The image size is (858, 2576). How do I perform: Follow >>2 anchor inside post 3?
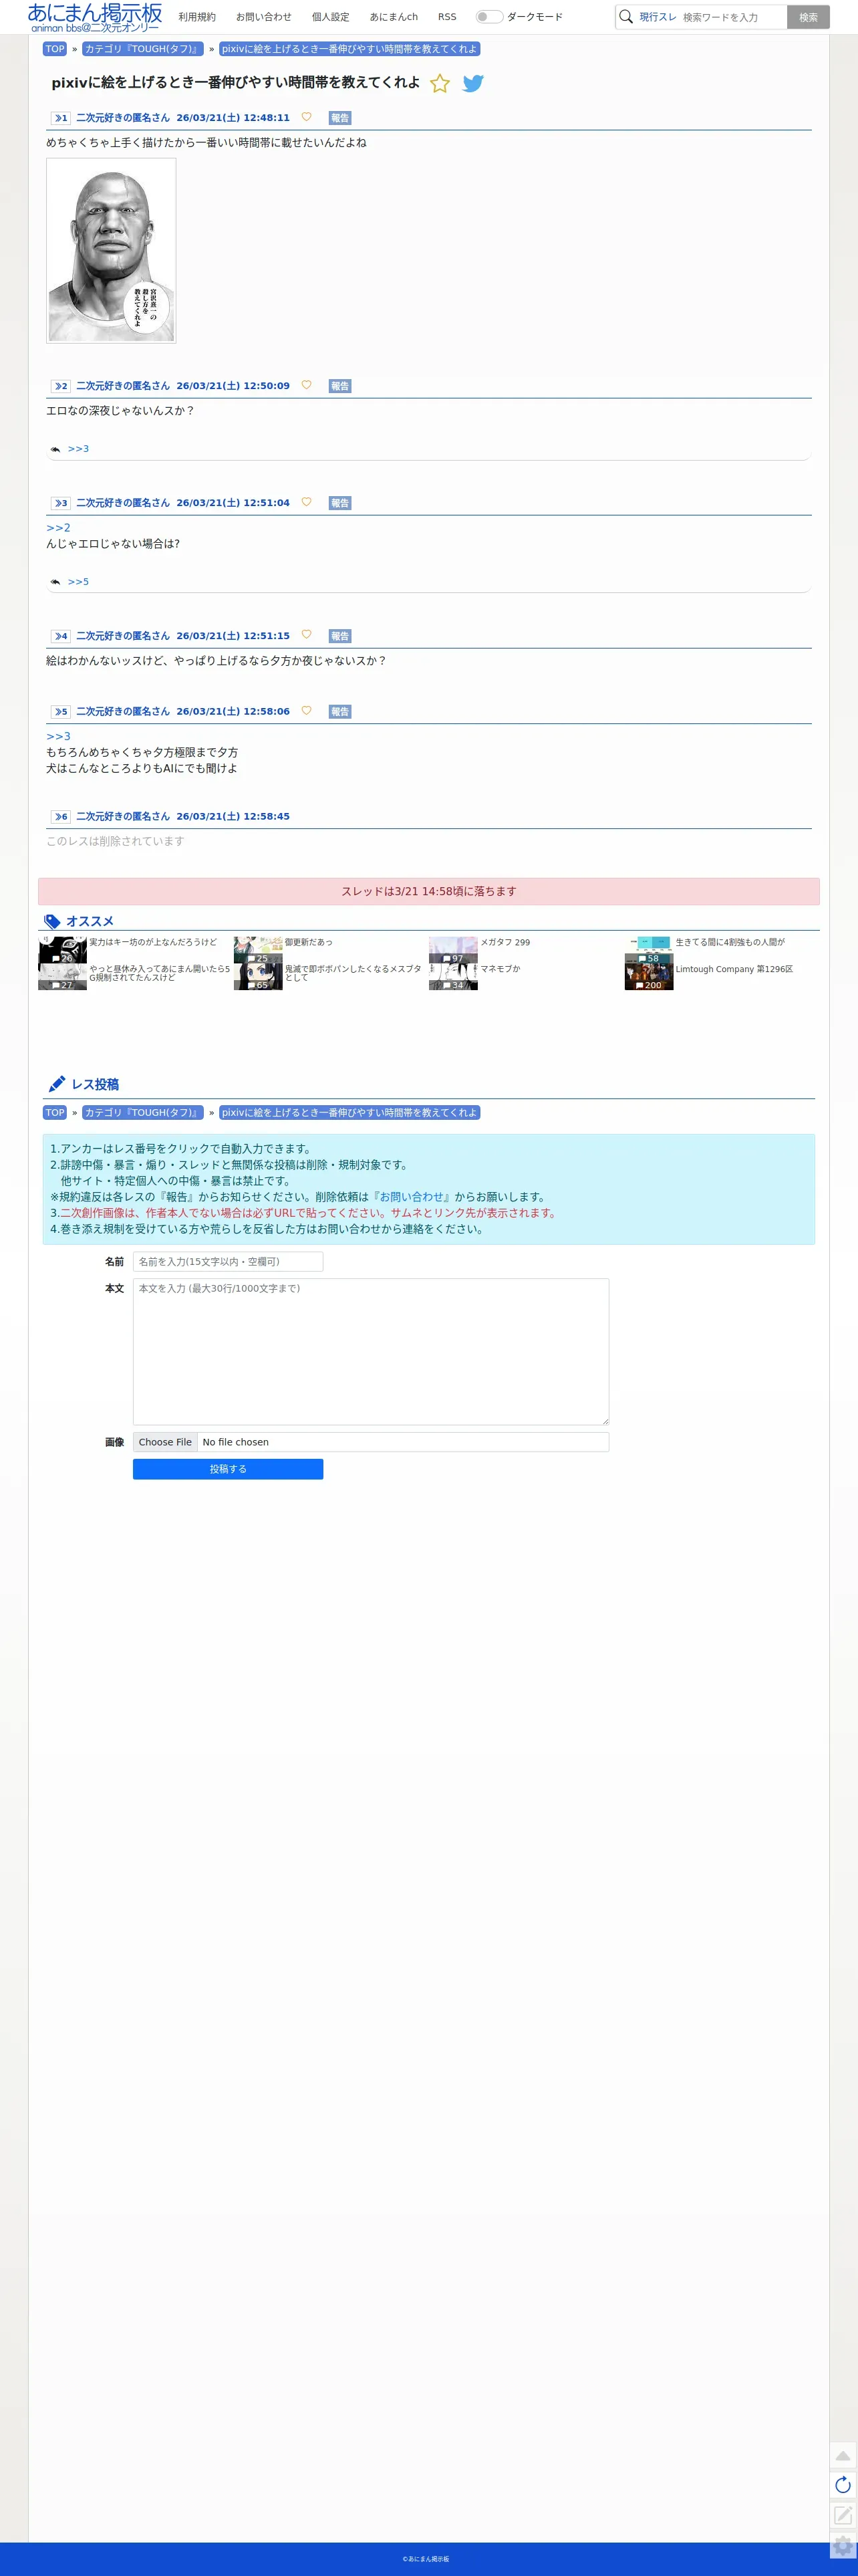(58, 528)
